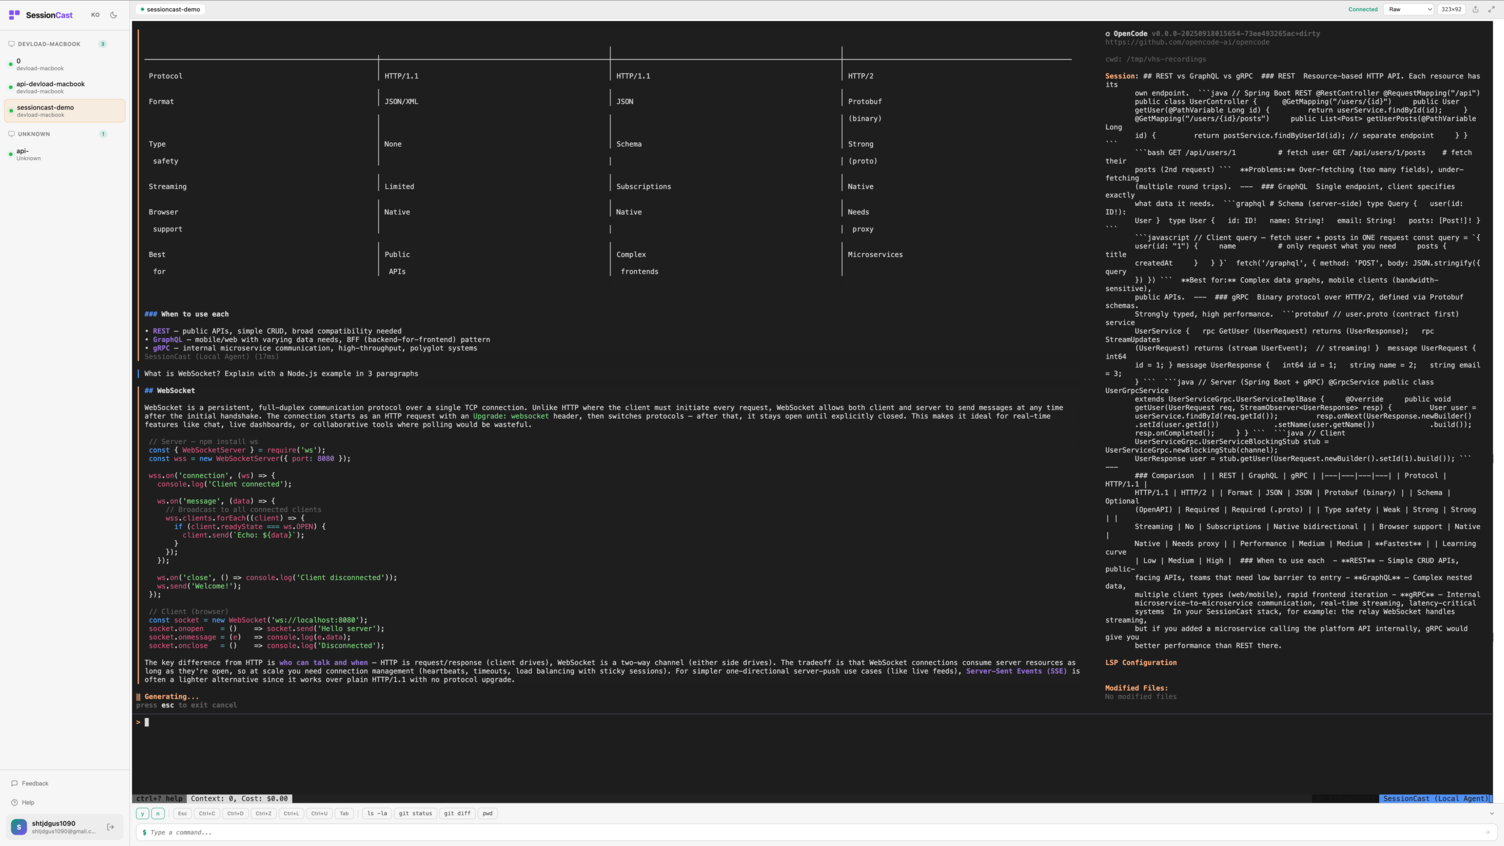Toggle dark mode with the moon icon
The width and height of the screenshot is (1504, 846).
pos(114,15)
